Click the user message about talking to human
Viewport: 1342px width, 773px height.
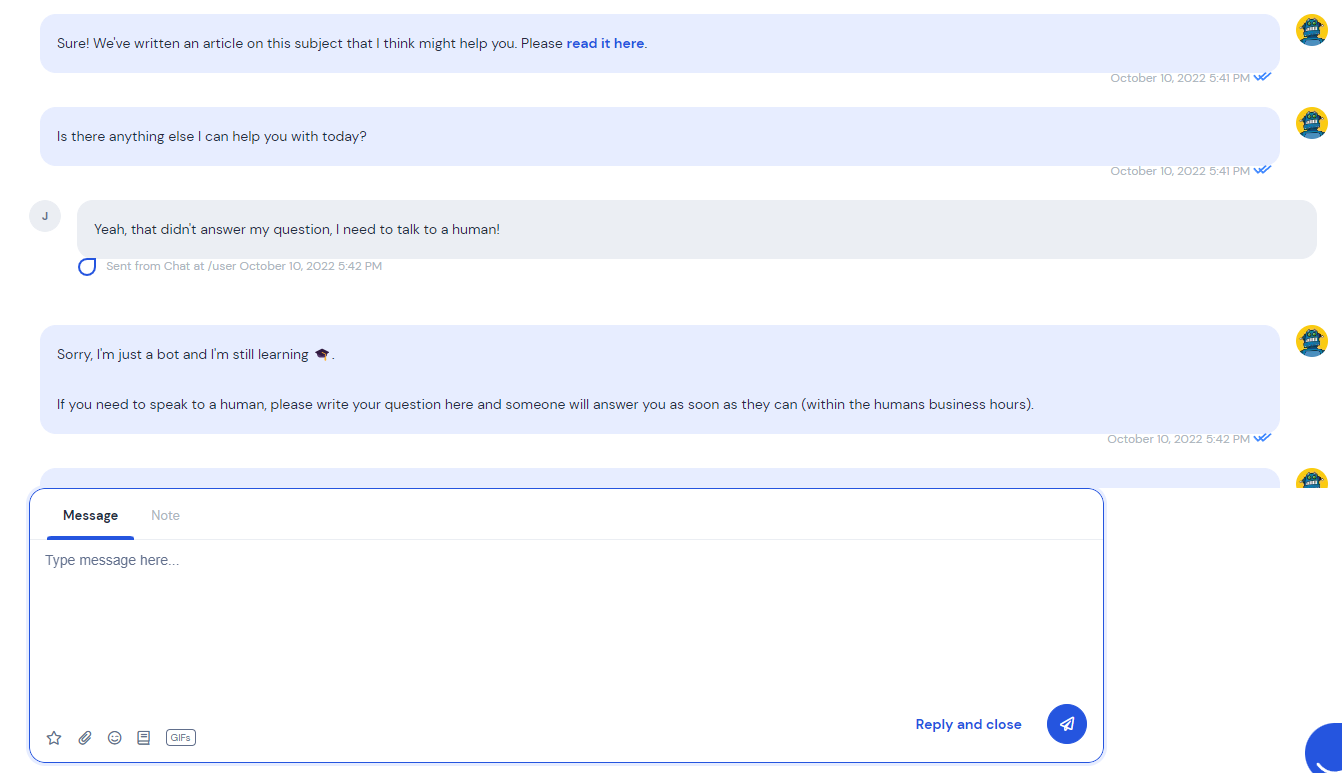(x=696, y=229)
